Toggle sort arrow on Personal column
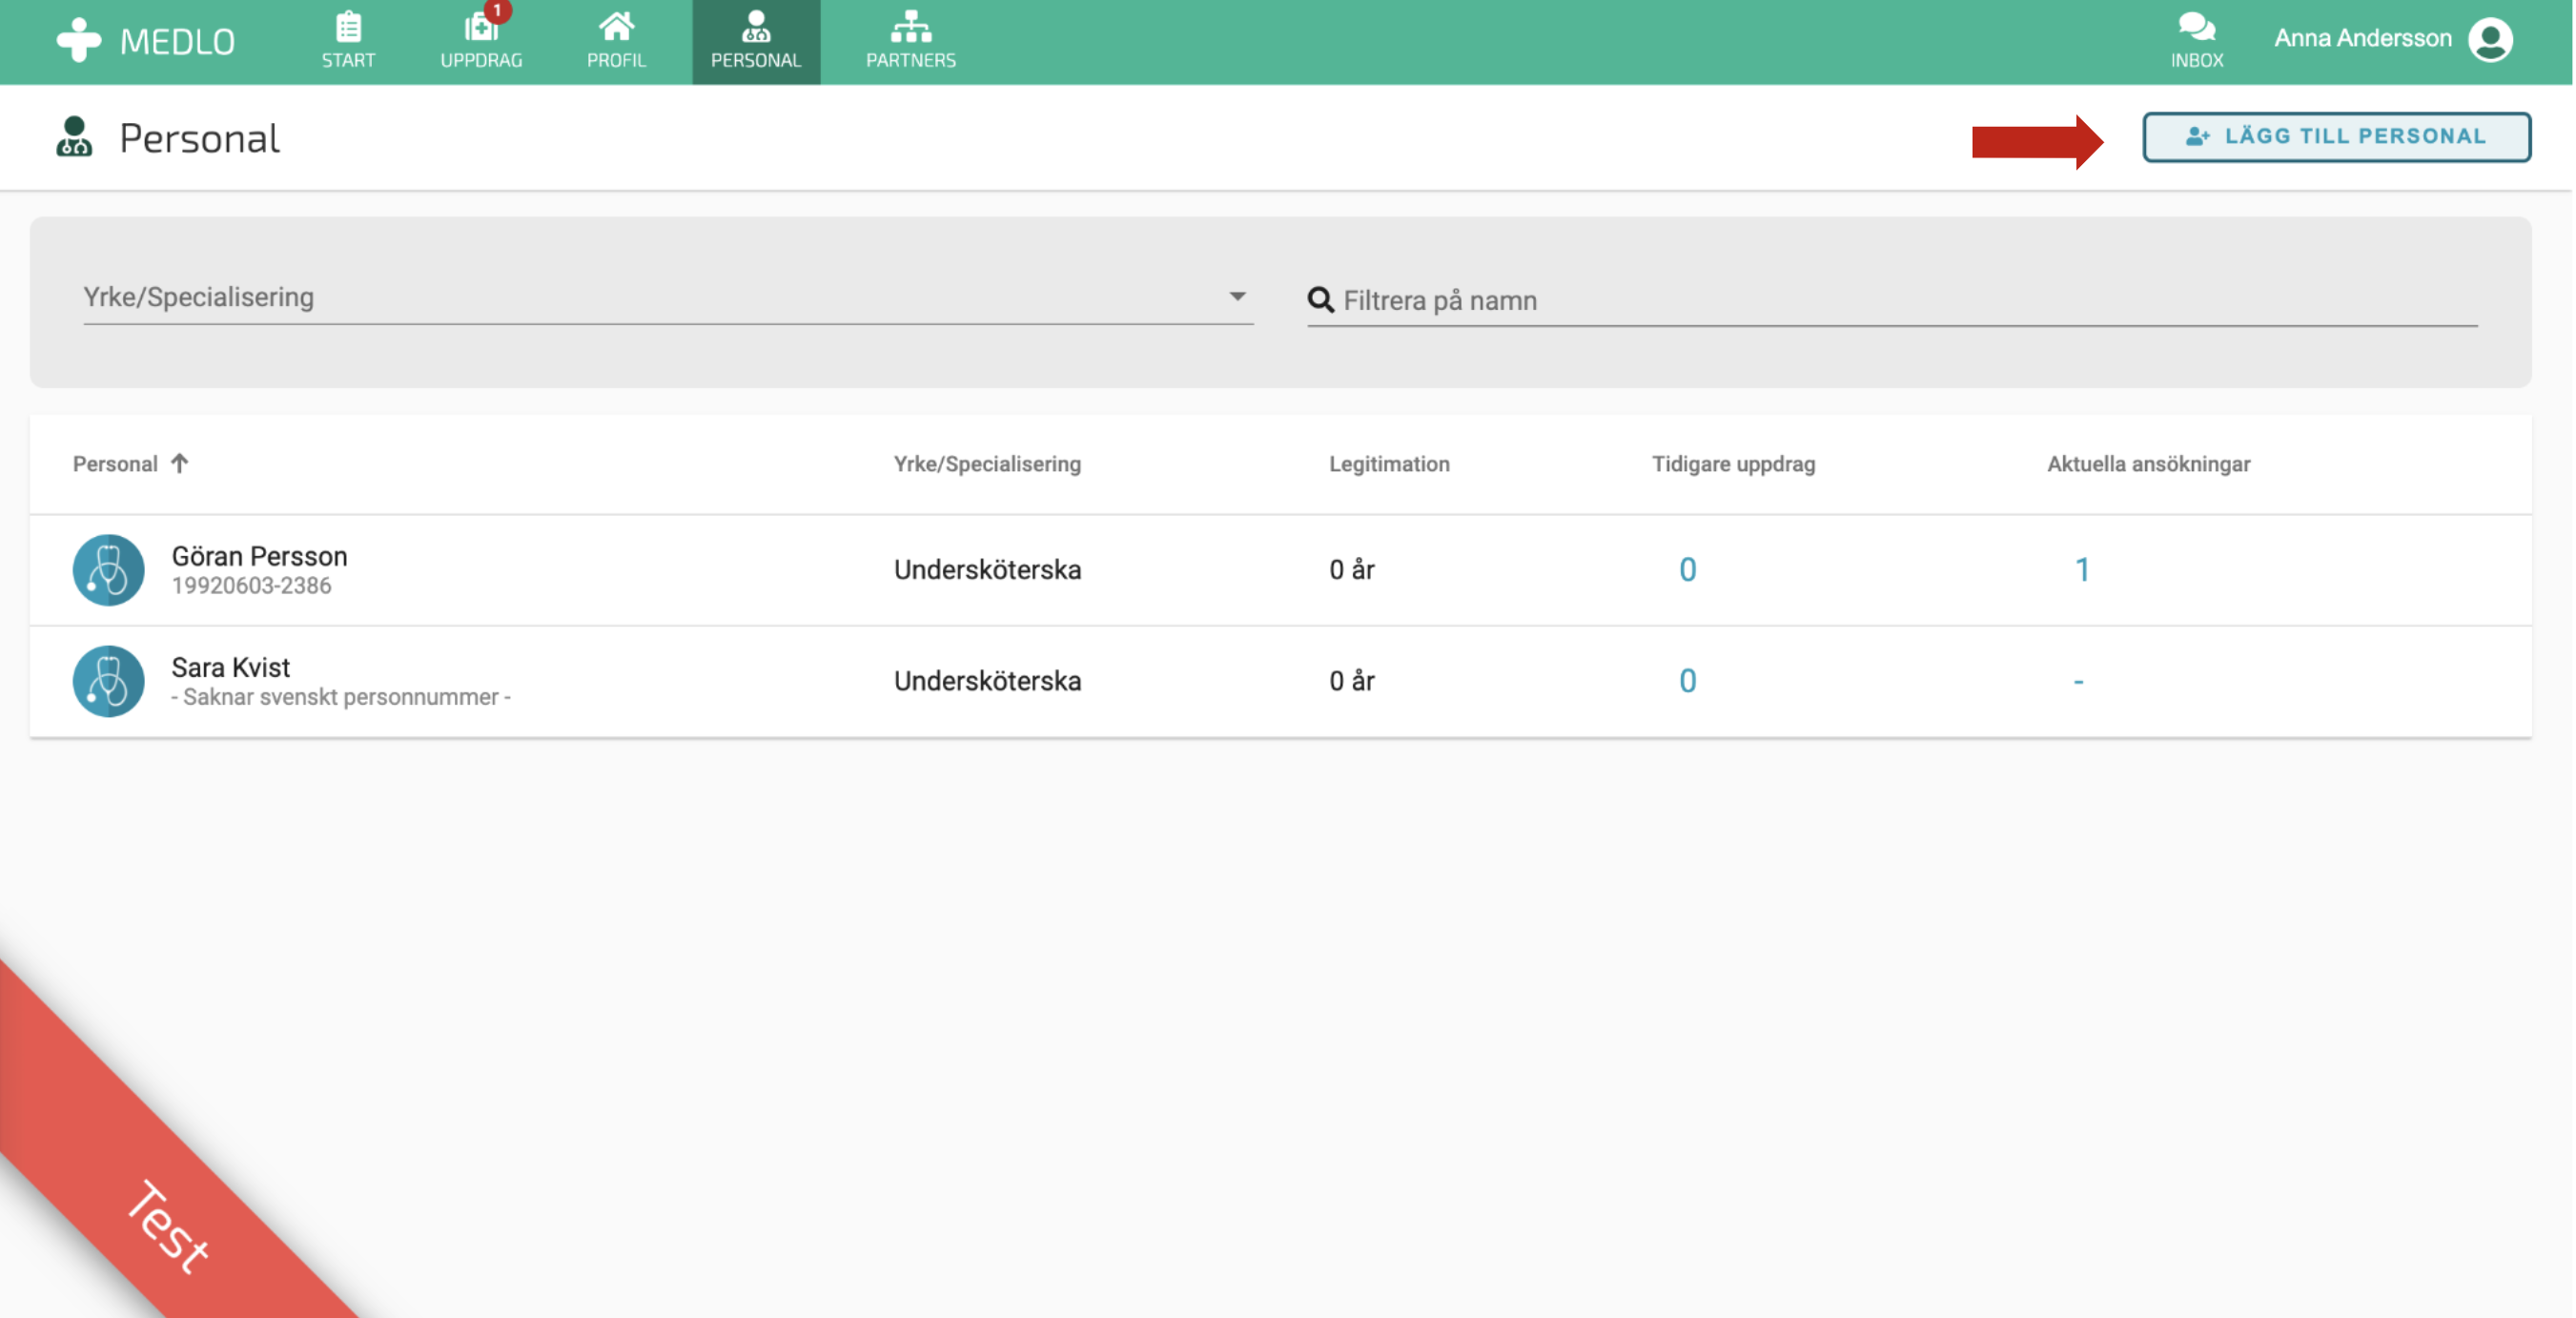This screenshot has width=2576, height=1318. [179, 463]
